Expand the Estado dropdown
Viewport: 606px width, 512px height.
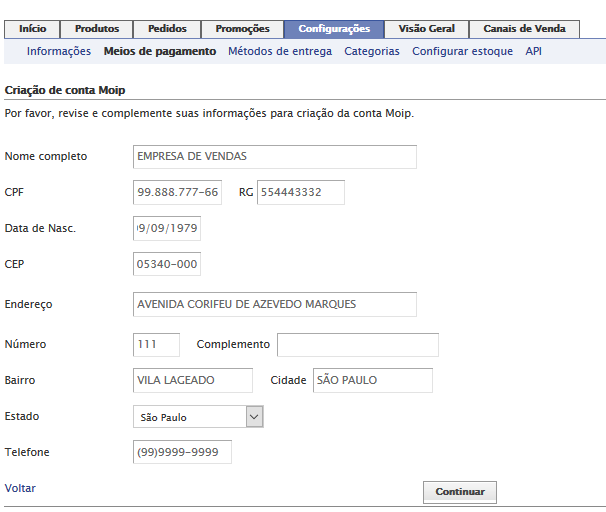(198, 417)
